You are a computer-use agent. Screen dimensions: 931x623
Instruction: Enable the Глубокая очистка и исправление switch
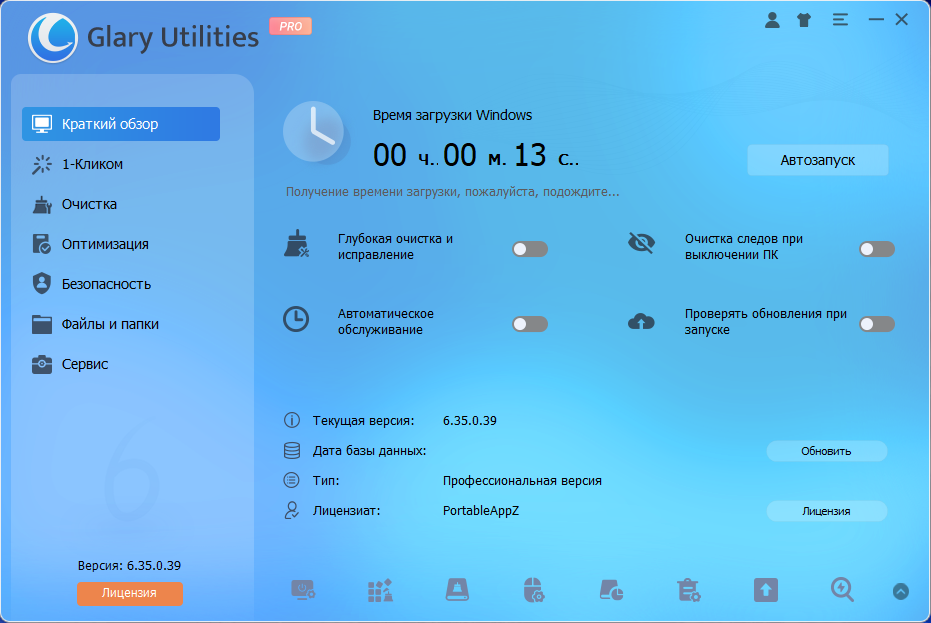point(529,249)
